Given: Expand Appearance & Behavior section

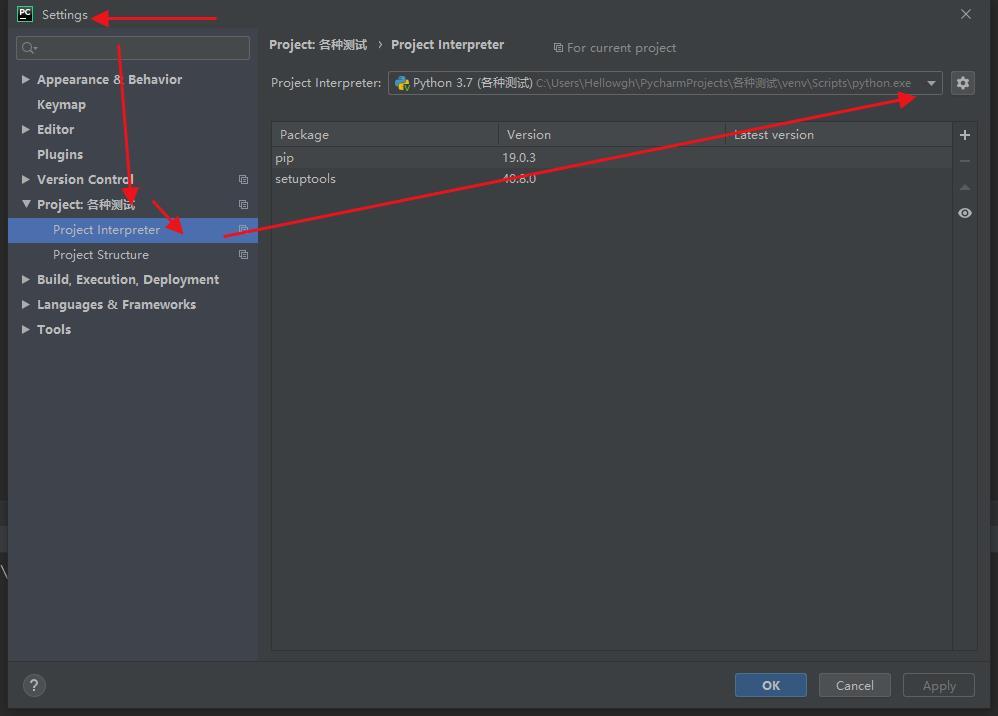Looking at the screenshot, I should (25, 80).
